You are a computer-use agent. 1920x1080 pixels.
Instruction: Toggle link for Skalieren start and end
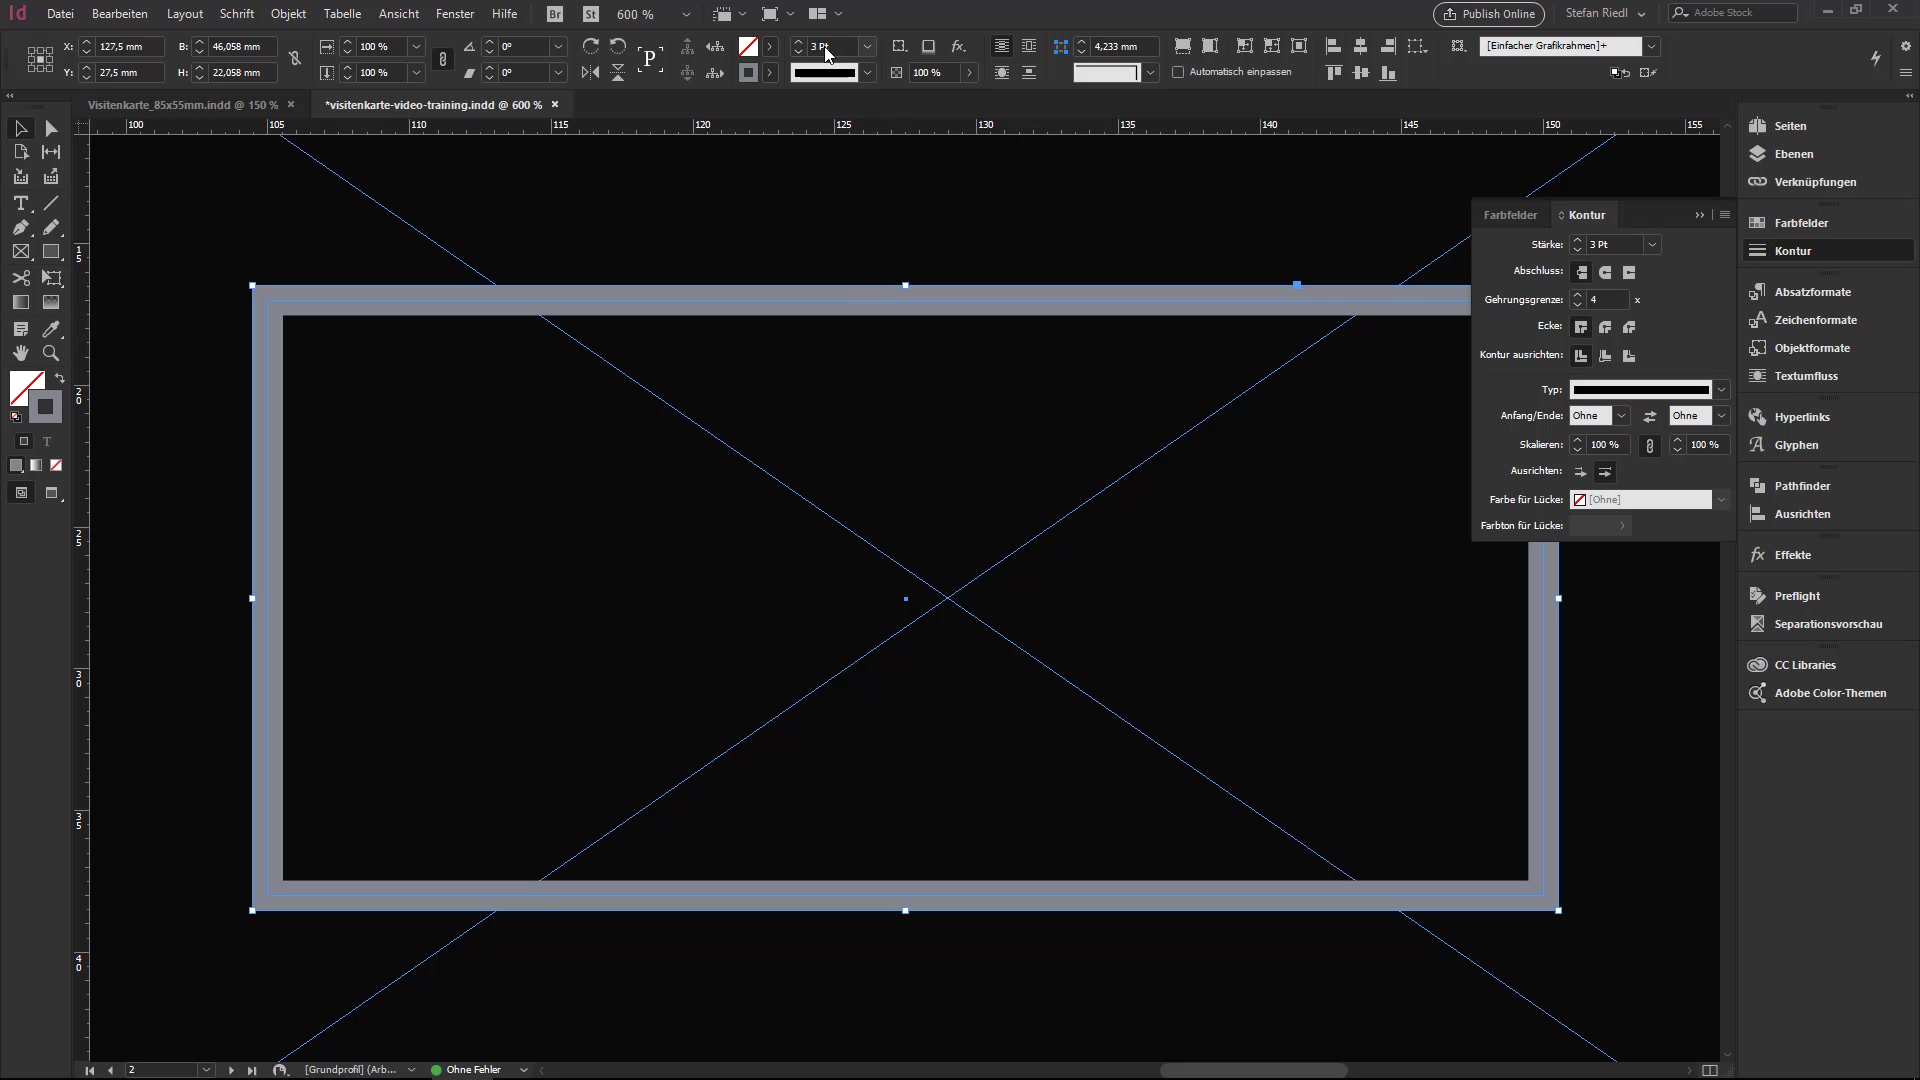(x=1650, y=445)
